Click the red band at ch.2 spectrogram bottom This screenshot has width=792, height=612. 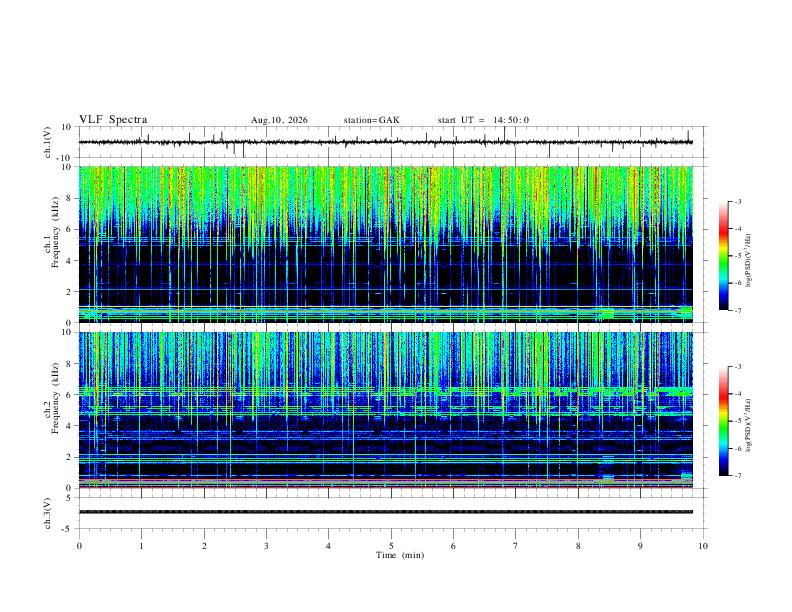(386, 487)
